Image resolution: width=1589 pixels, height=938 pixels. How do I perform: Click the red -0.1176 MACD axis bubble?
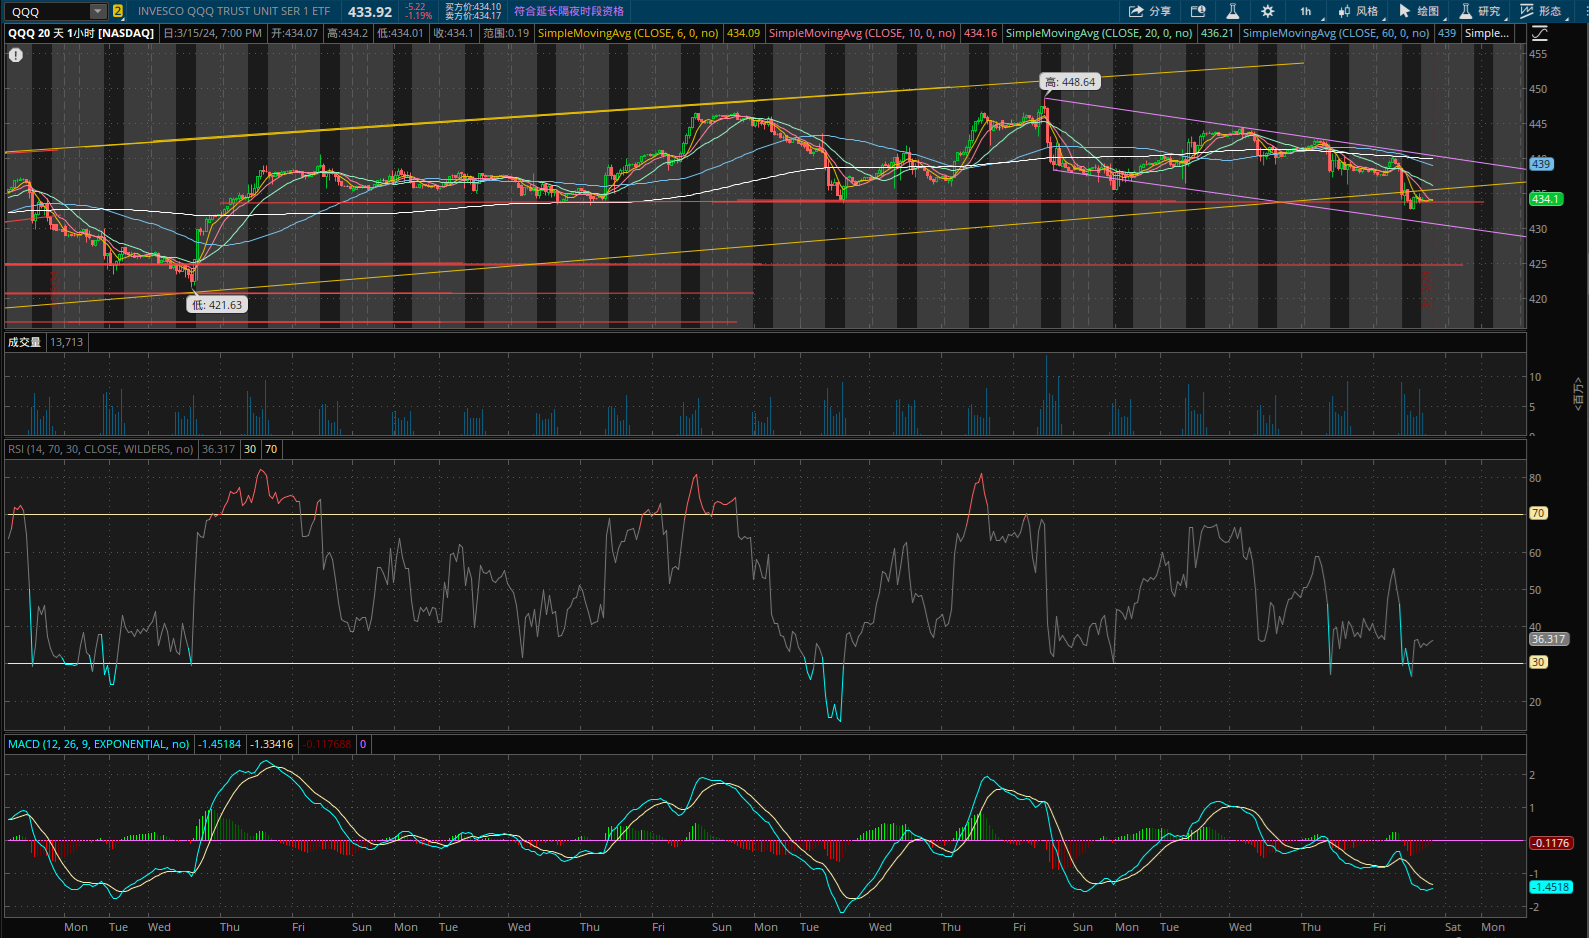(1551, 843)
